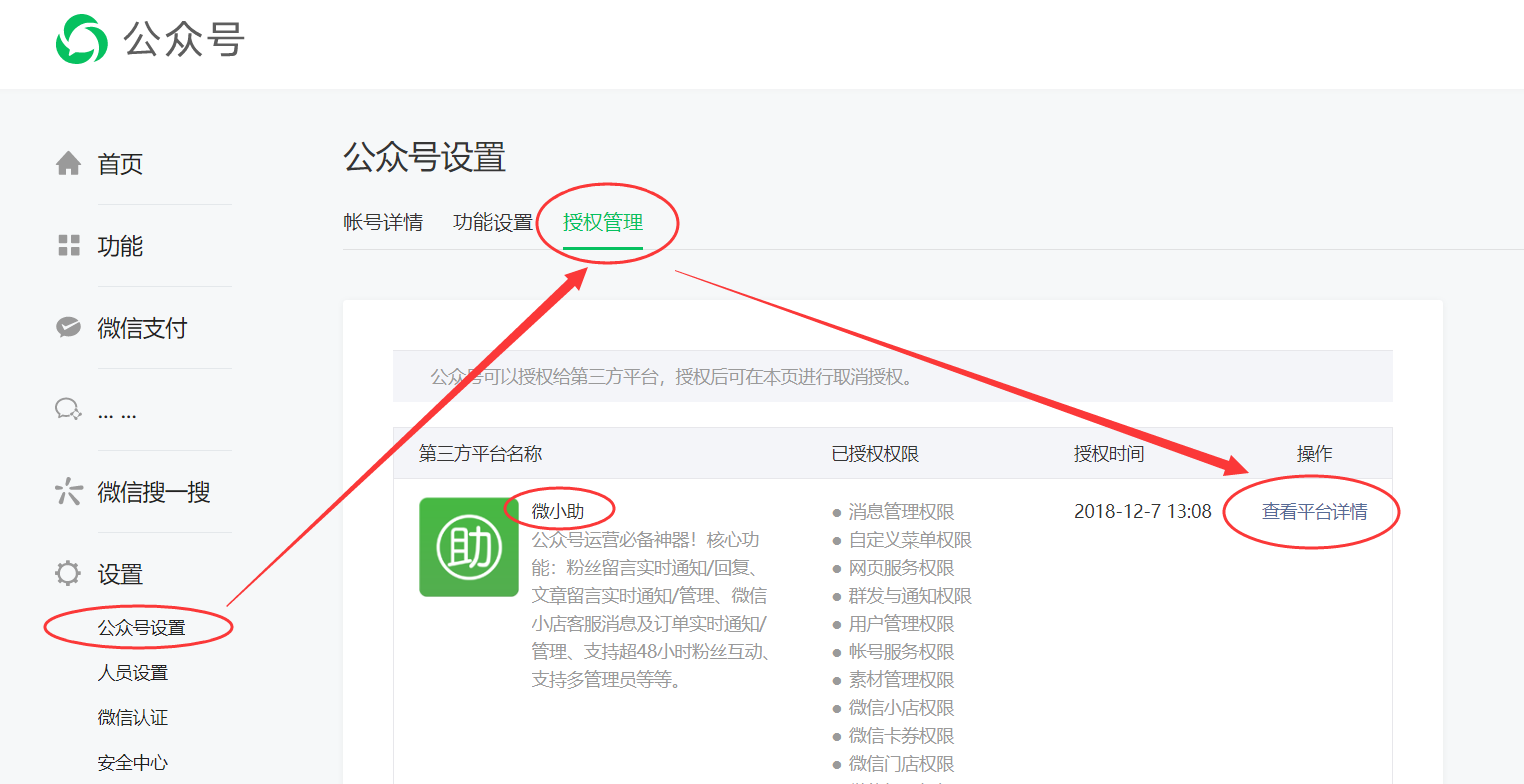Select 人员设置 in sidebar submenu
The image size is (1524, 784).
pyautogui.click(x=132, y=672)
